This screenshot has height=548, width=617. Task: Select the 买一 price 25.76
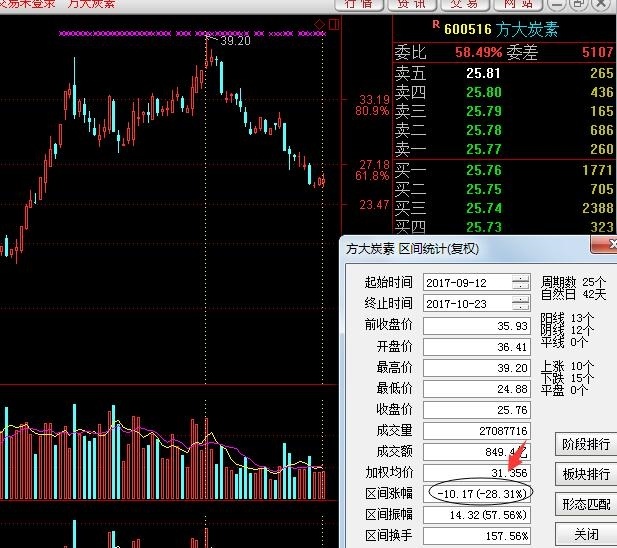click(x=484, y=170)
